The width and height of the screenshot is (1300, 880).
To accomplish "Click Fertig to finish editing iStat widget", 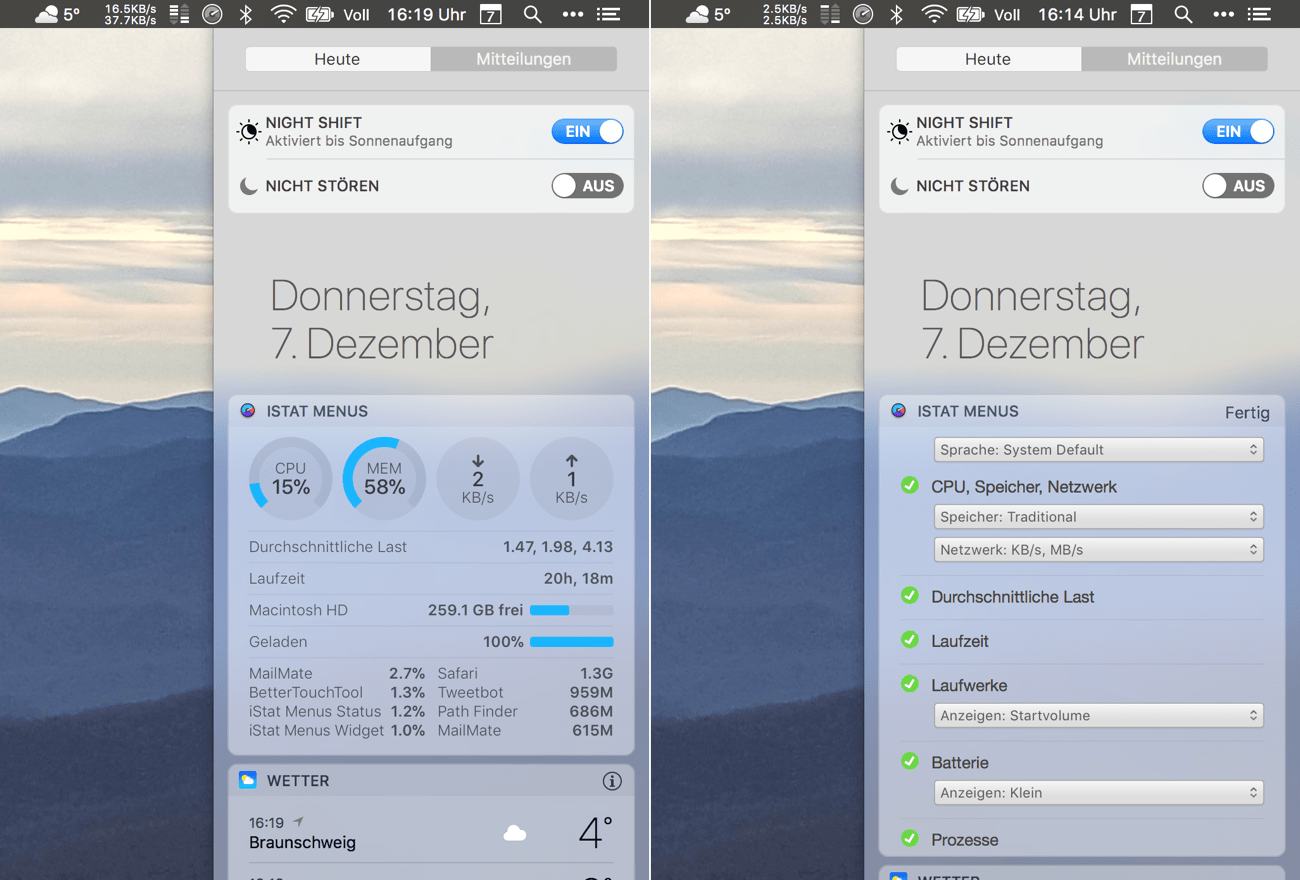I will [x=1247, y=412].
